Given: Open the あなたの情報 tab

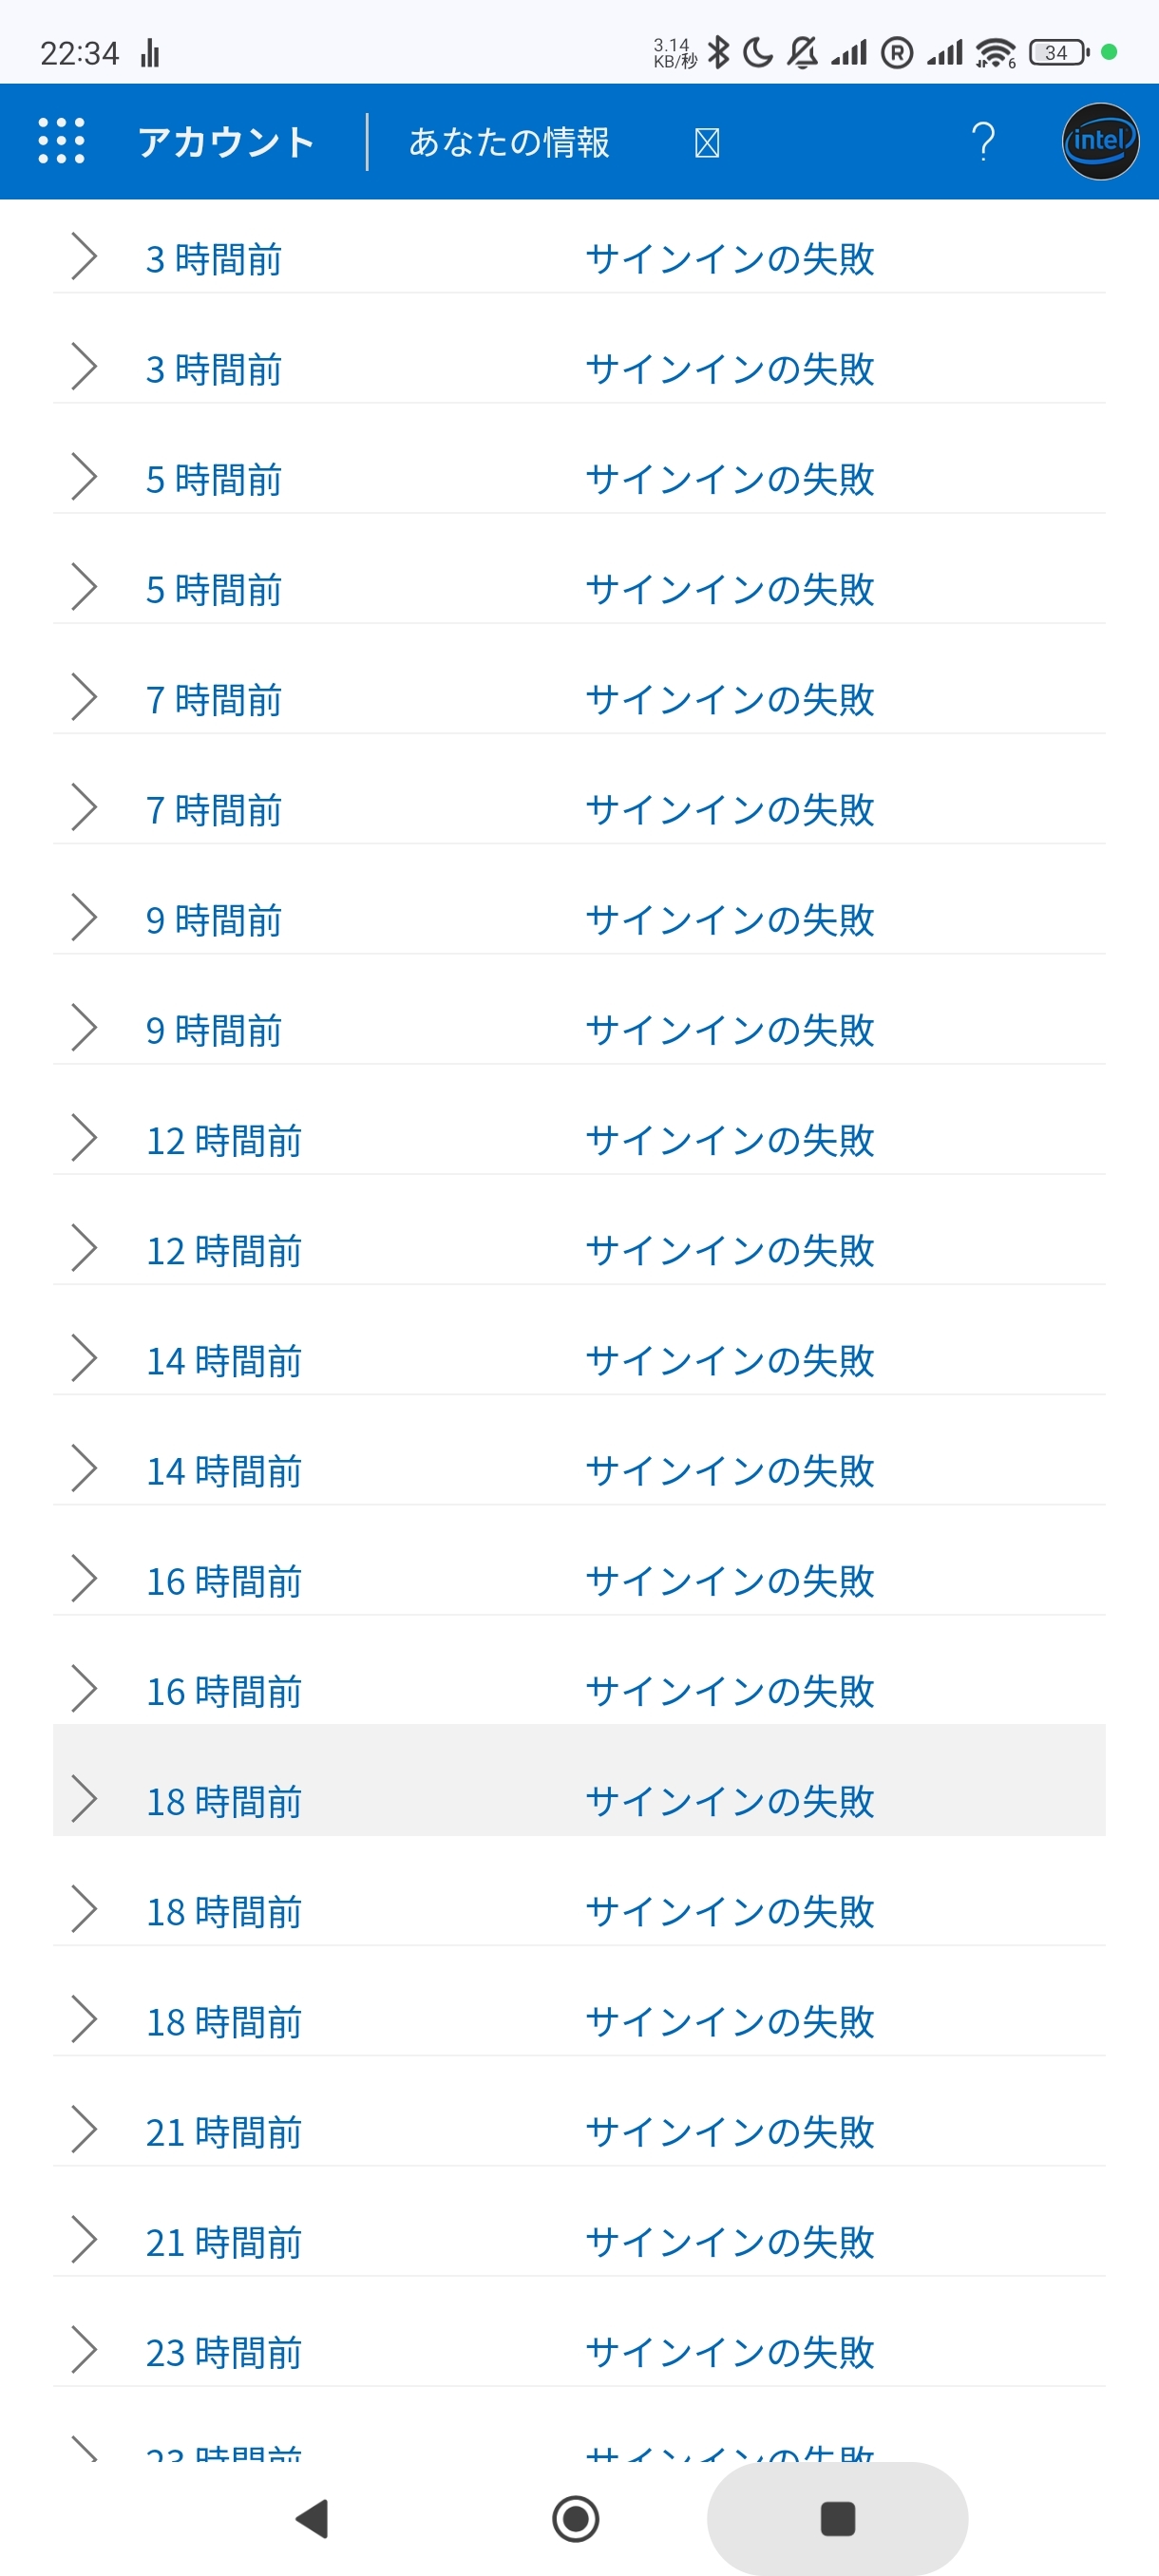Looking at the screenshot, I should (509, 142).
